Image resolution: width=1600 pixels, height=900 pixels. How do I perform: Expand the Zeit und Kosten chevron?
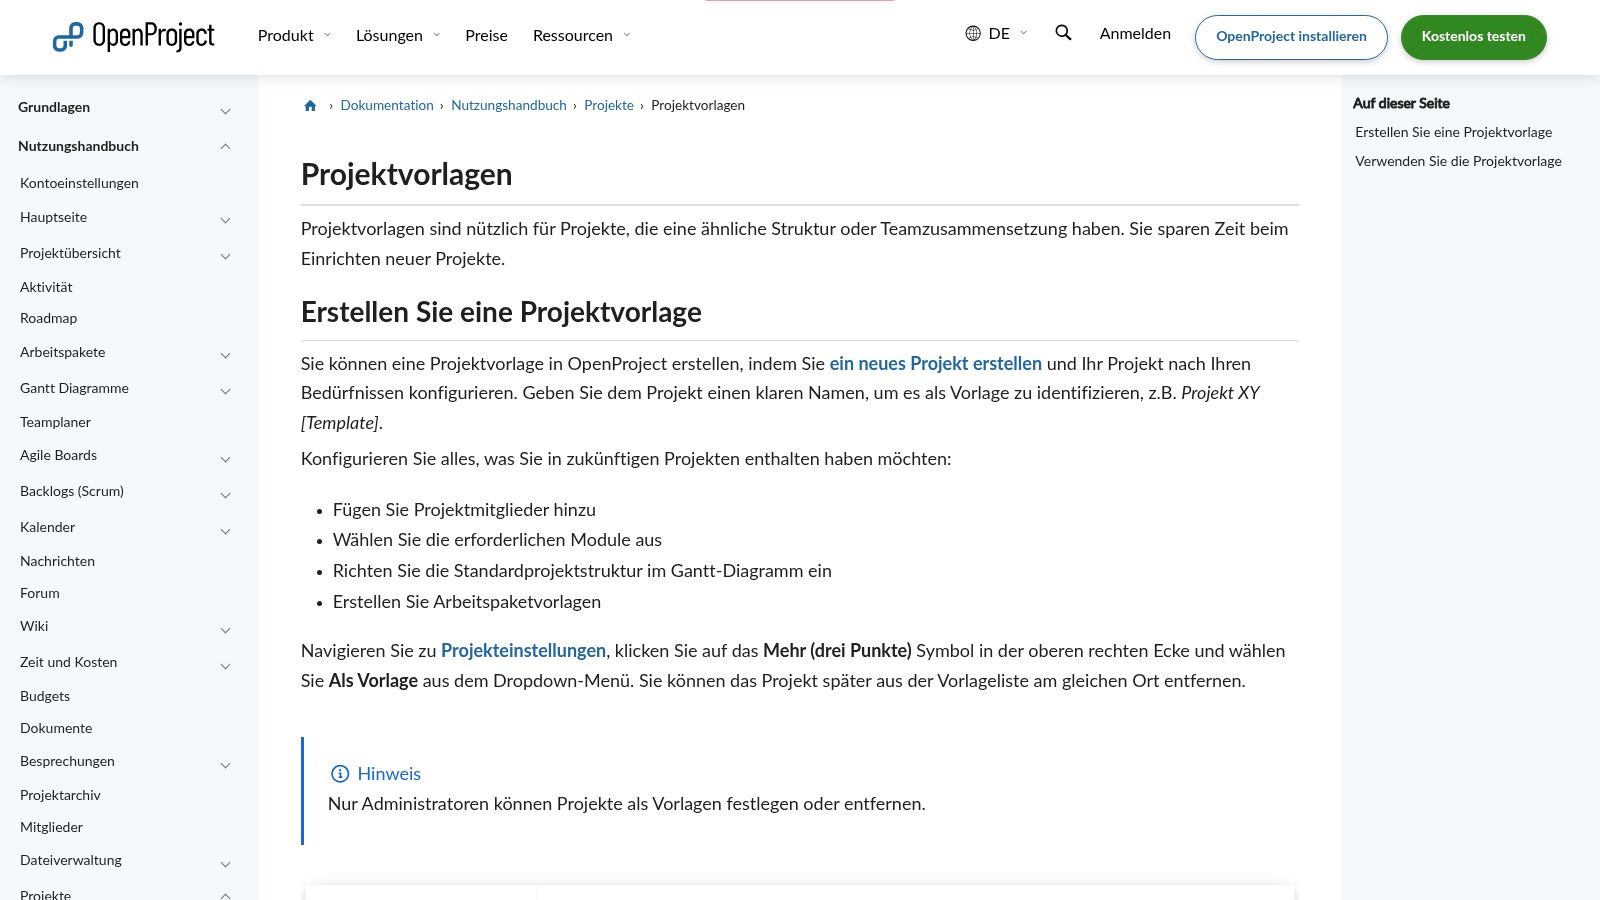click(x=225, y=666)
